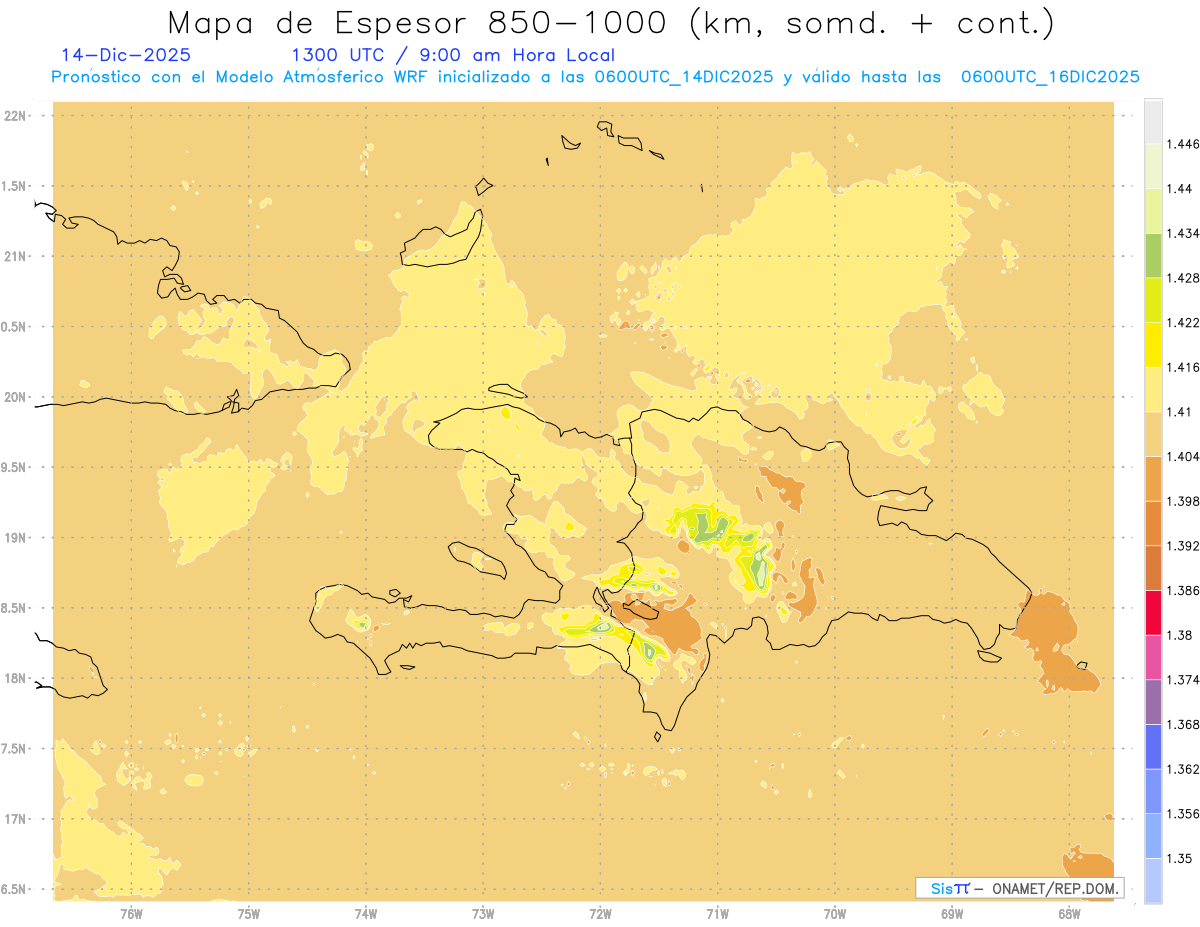Click the latitude axis label '20N'
Image resolution: width=1200 pixels, height=927 pixels.
click(16, 397)
